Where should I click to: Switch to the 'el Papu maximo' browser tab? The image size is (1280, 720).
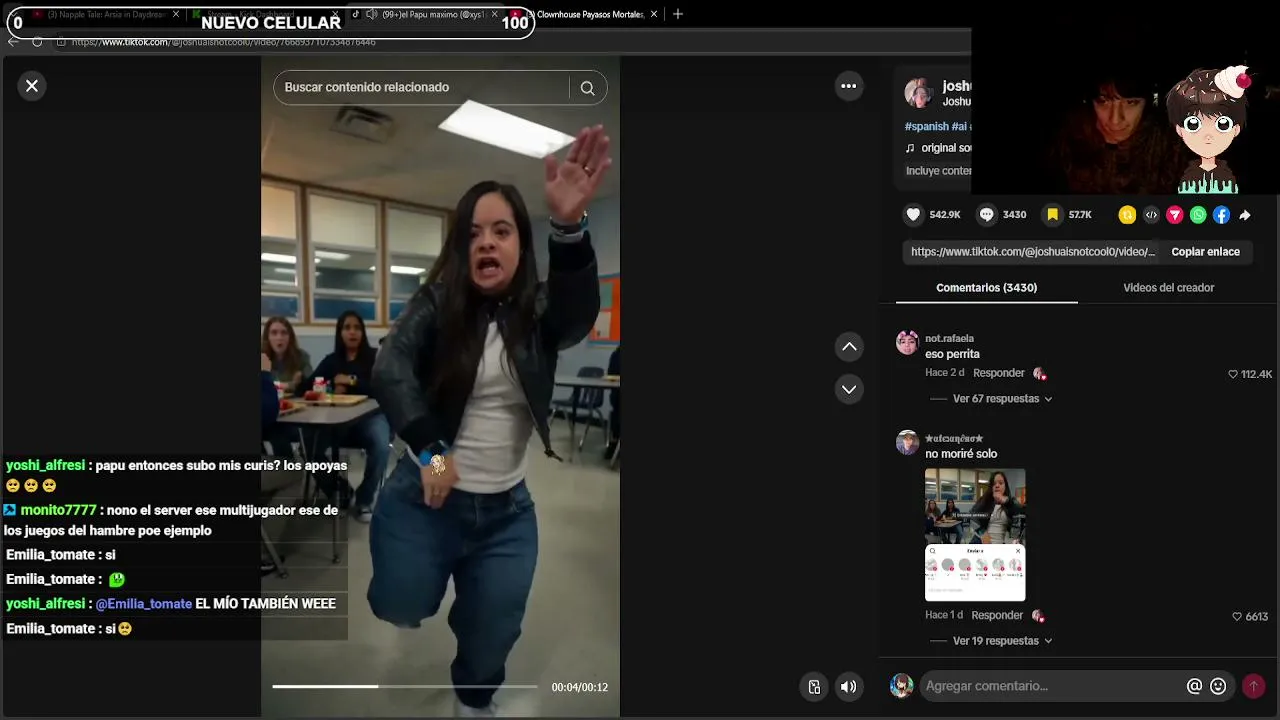pos(425,14)
